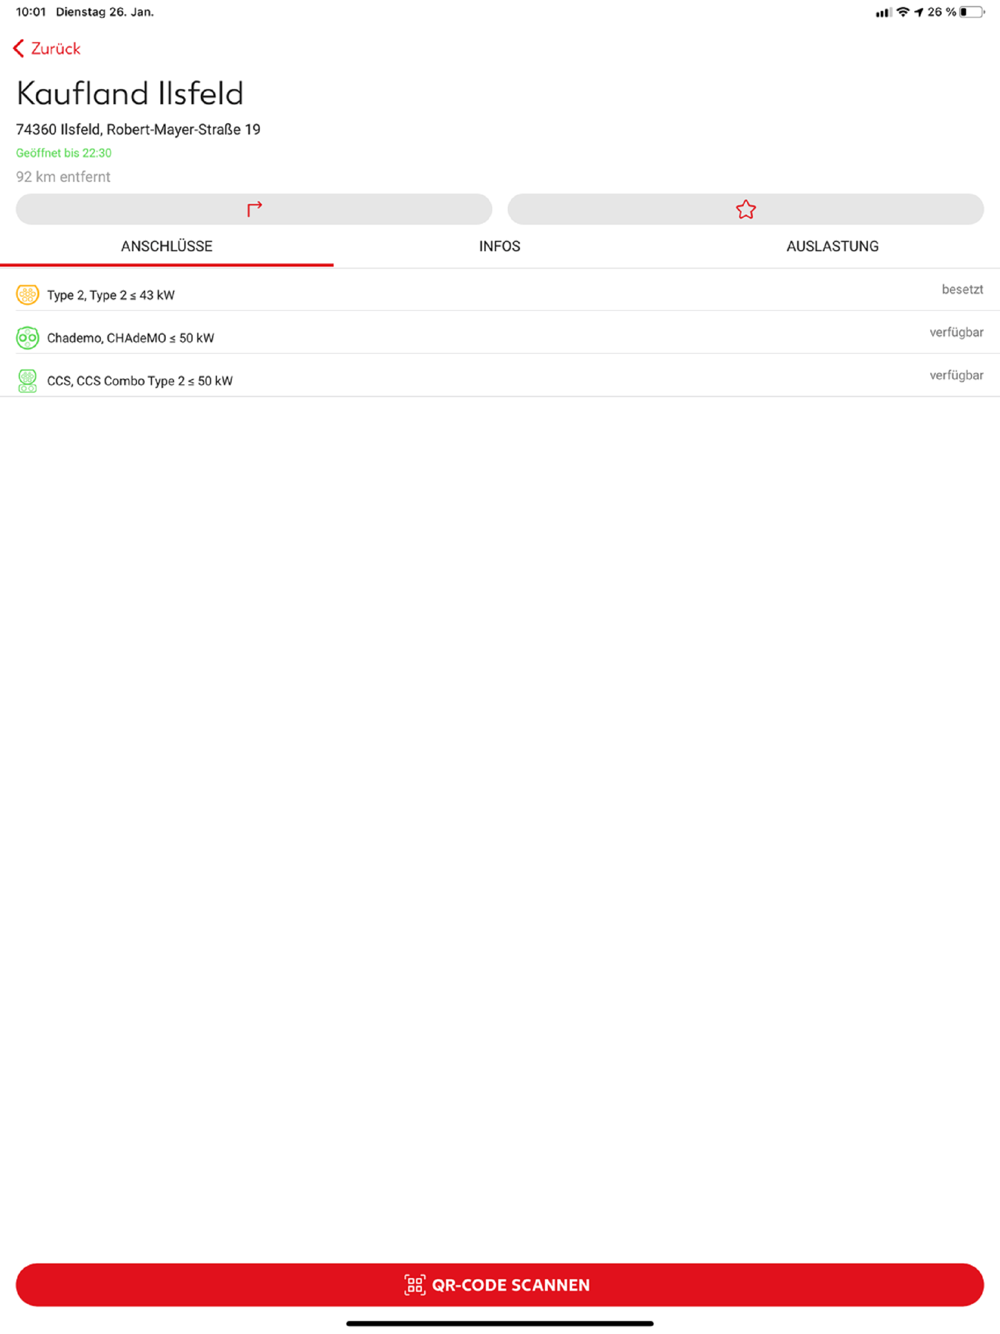
Task: Open the CHAdeMO ≤ 50 kW connector row
Action: point(500,333)
